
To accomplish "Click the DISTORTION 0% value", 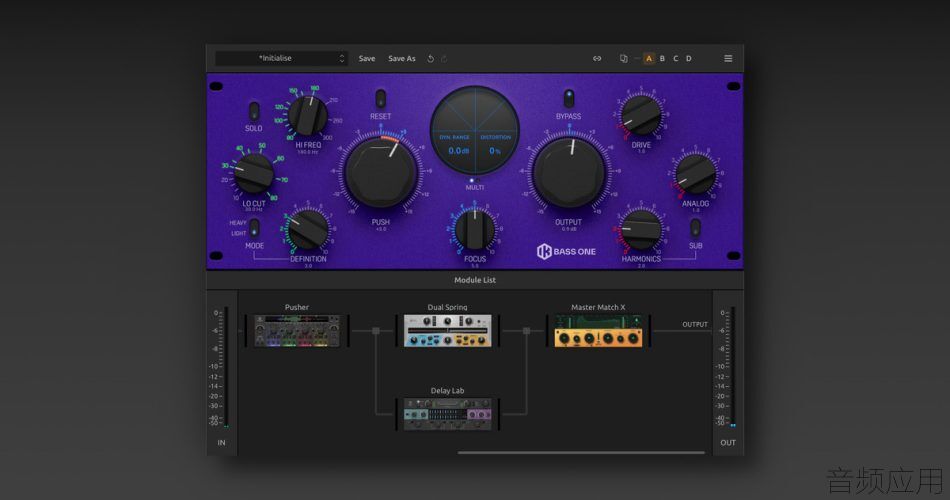I will 495,151.
